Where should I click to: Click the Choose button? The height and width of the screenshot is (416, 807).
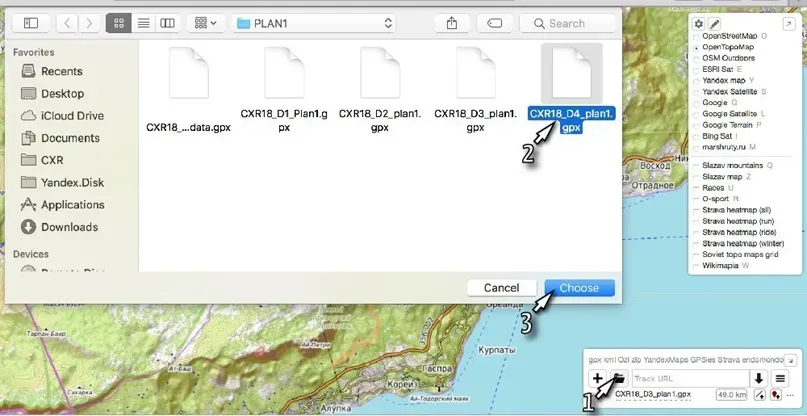[580, 288]
